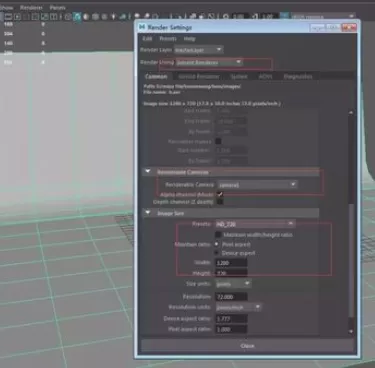Image resolution: width=375 pixels, height=368 pixels.
Task: Open the Help menu in Render Settings
Action: click(189, 39)
